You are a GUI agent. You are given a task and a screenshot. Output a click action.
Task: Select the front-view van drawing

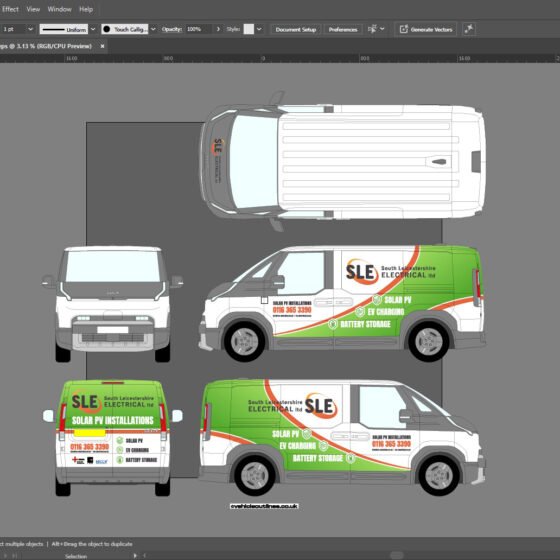(112, 304)
